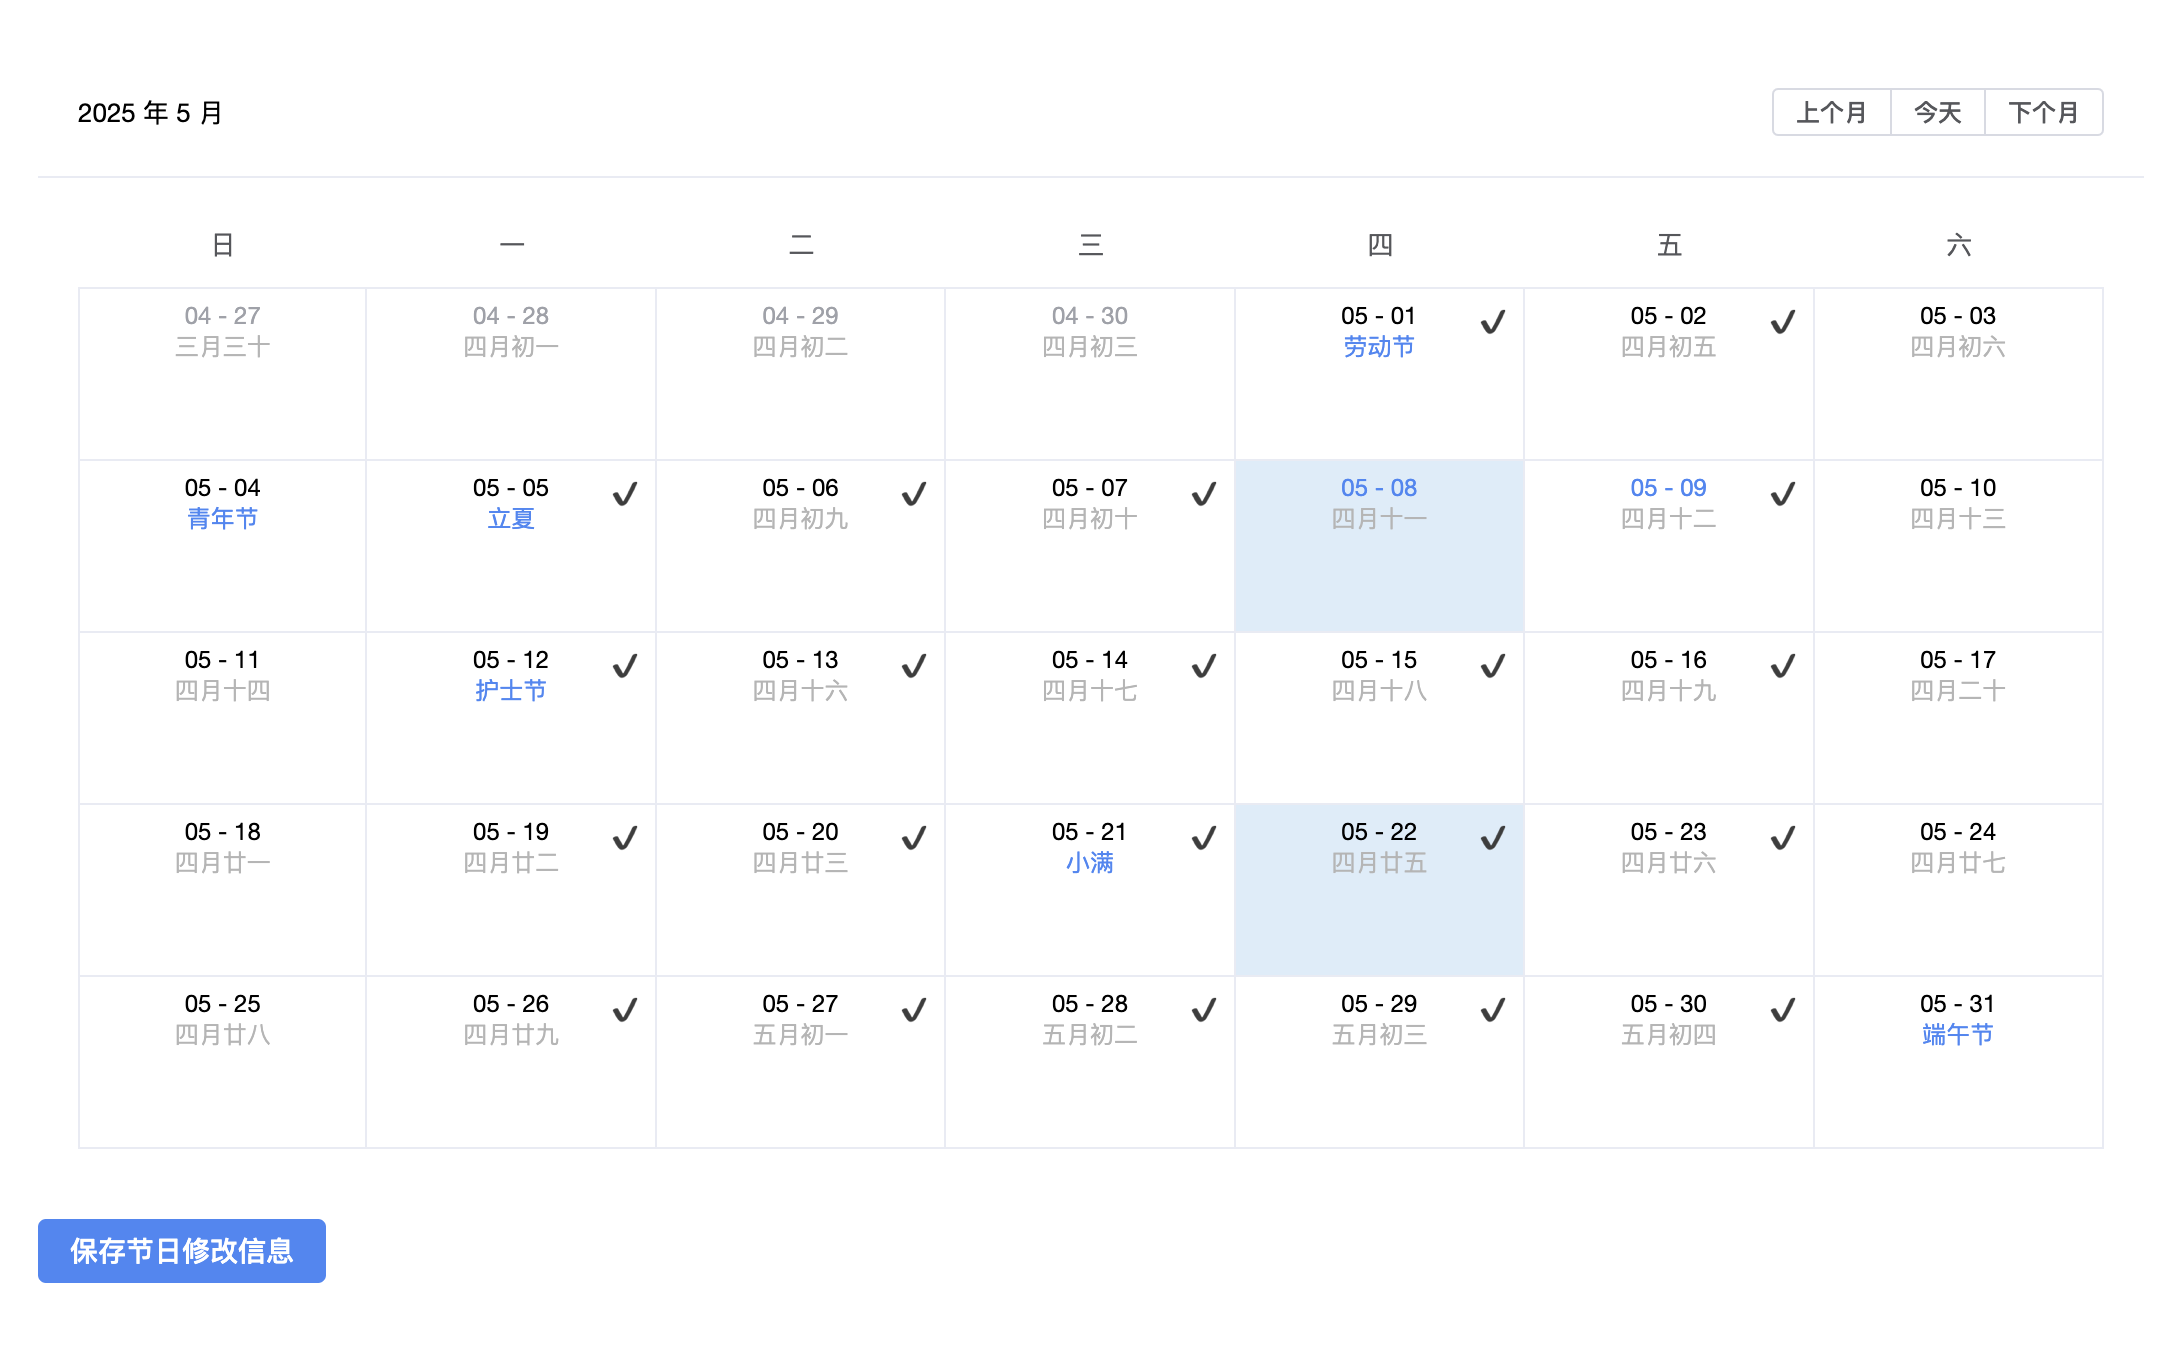The image size is (2158, 1358).
Task: Jump to today with 今天 button
Action: pos(1937,113)
